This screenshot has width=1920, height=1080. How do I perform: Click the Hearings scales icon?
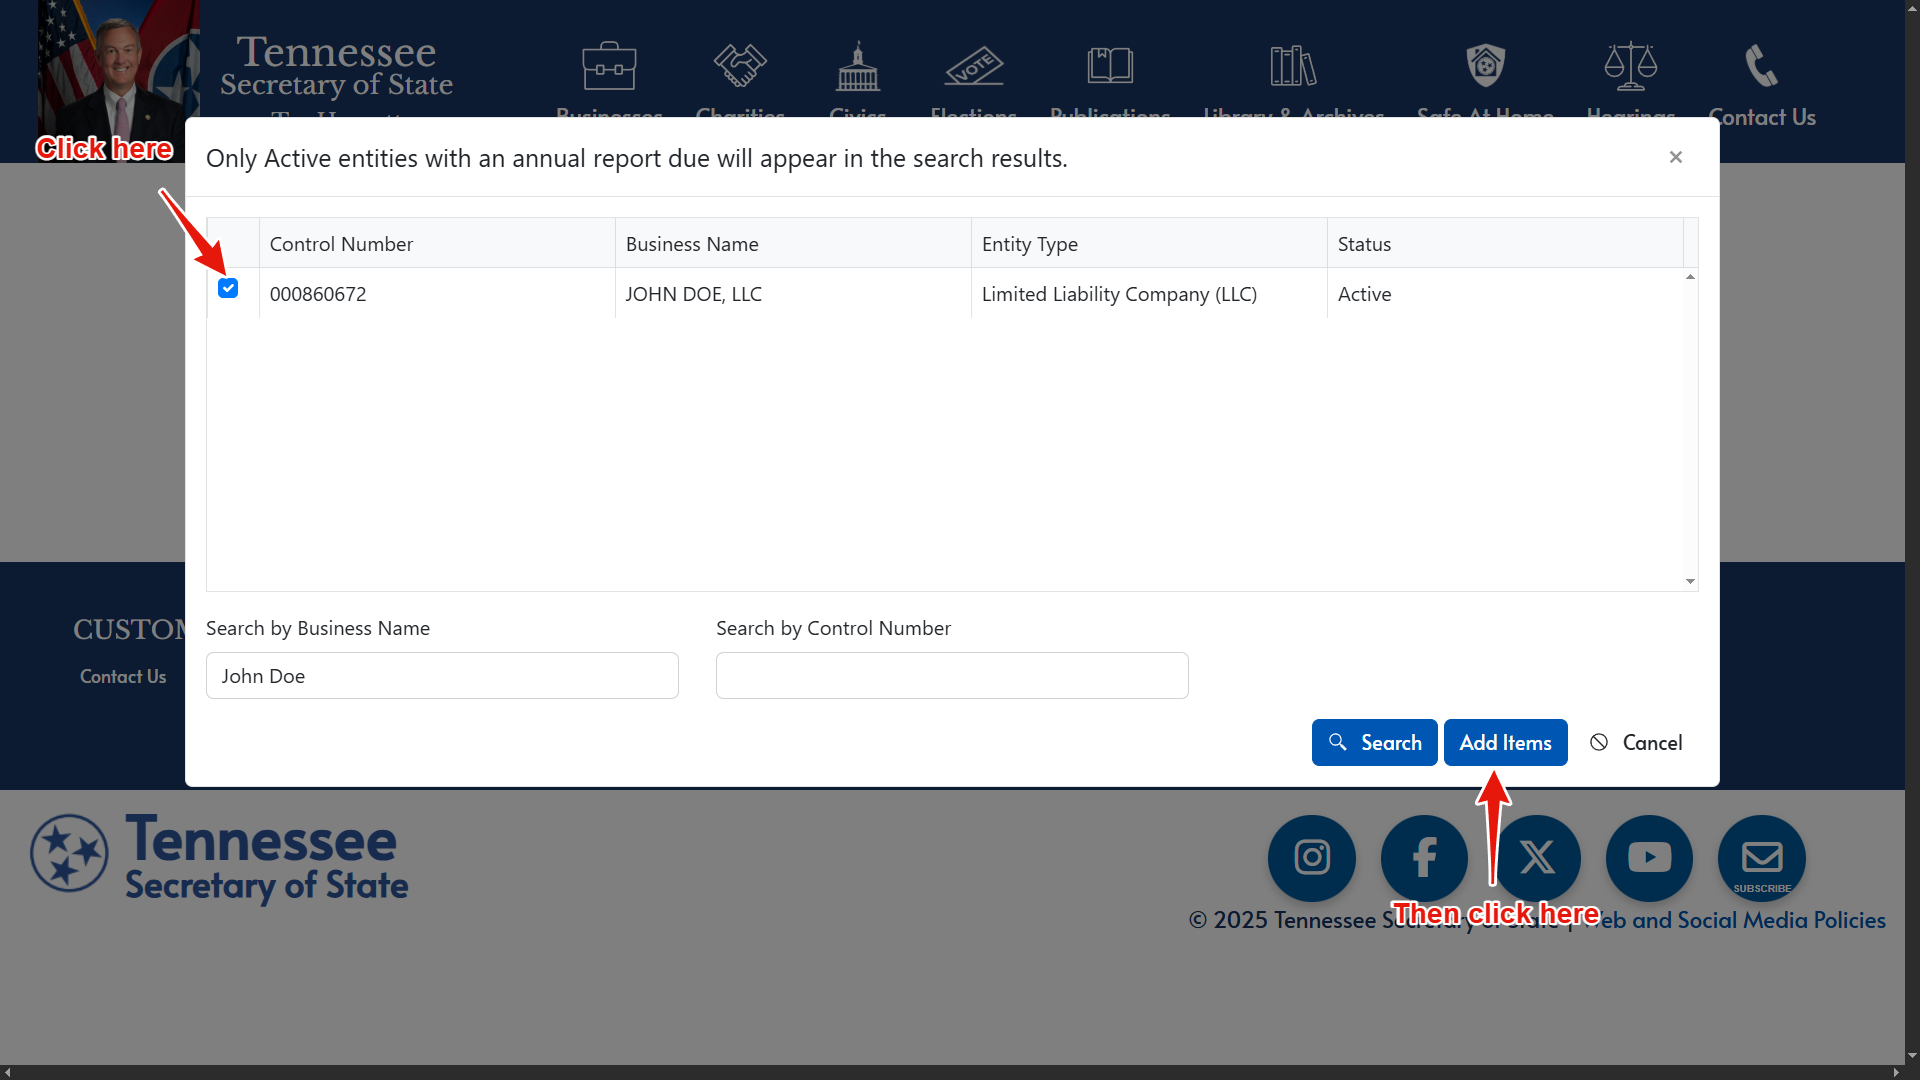click(1630, 66)
